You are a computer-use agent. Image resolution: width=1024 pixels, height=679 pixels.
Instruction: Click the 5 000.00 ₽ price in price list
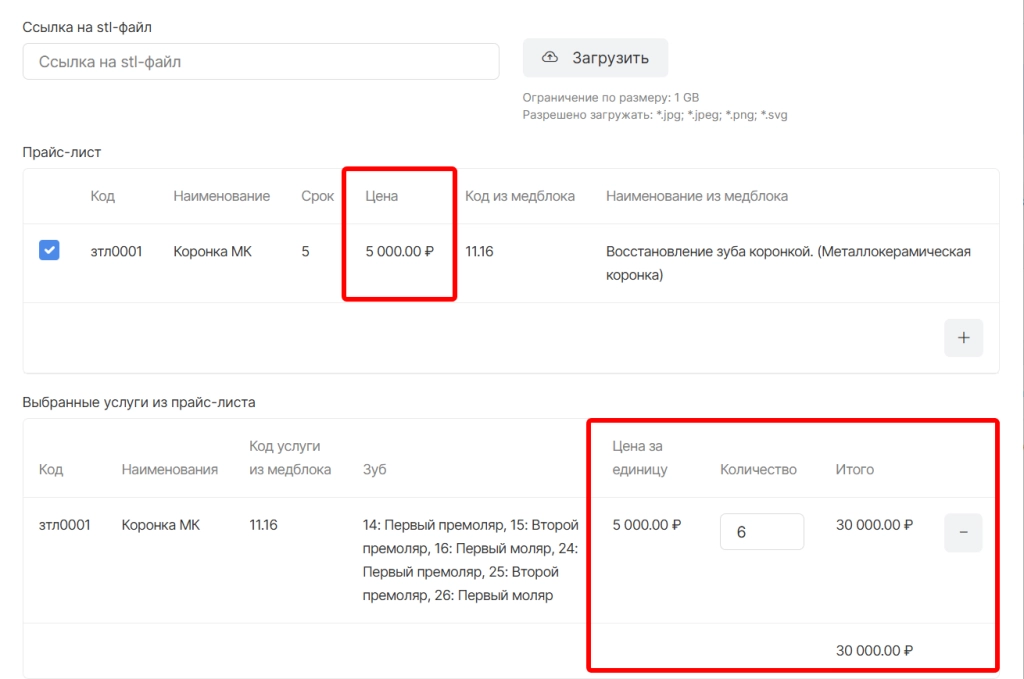[x=399, y=252]
